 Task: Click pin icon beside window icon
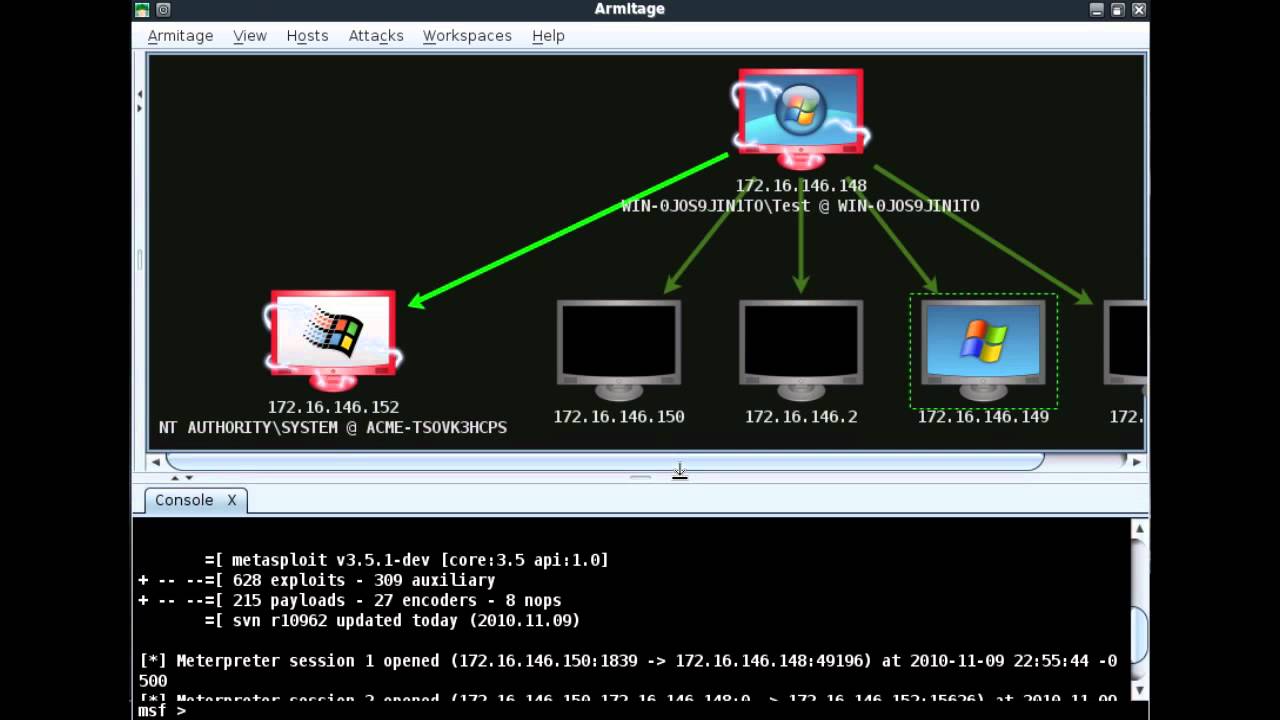(163, 10)
